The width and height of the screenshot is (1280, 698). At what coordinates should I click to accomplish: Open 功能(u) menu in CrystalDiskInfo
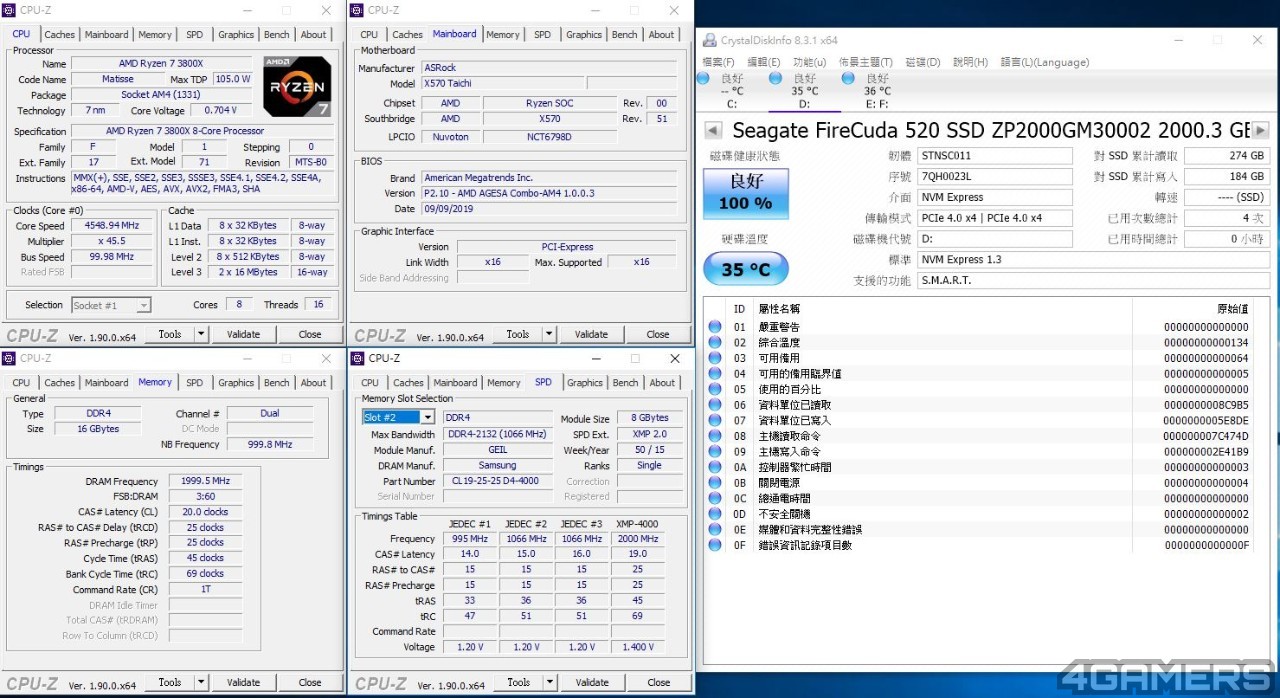tap(810, 62)
